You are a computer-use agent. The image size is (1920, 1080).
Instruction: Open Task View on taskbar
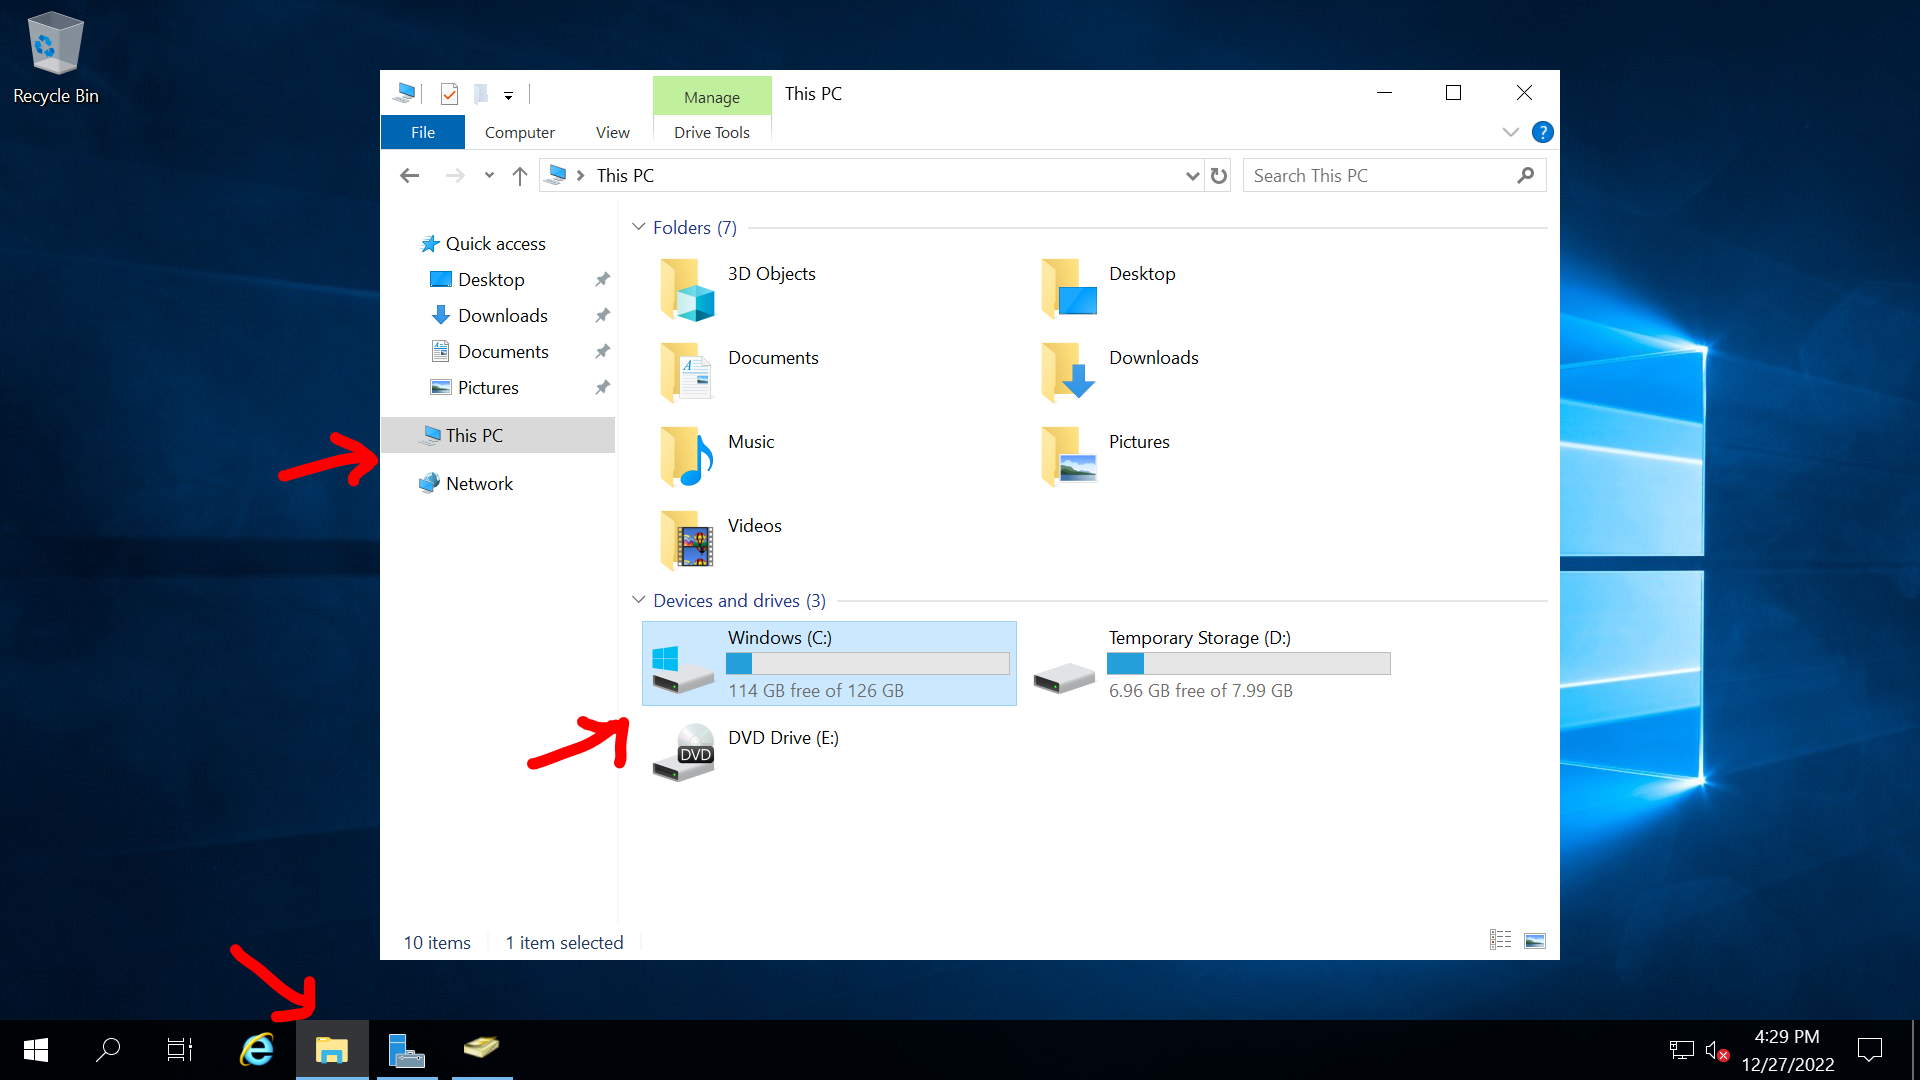pyautogui.click(x=180, y=1050)
